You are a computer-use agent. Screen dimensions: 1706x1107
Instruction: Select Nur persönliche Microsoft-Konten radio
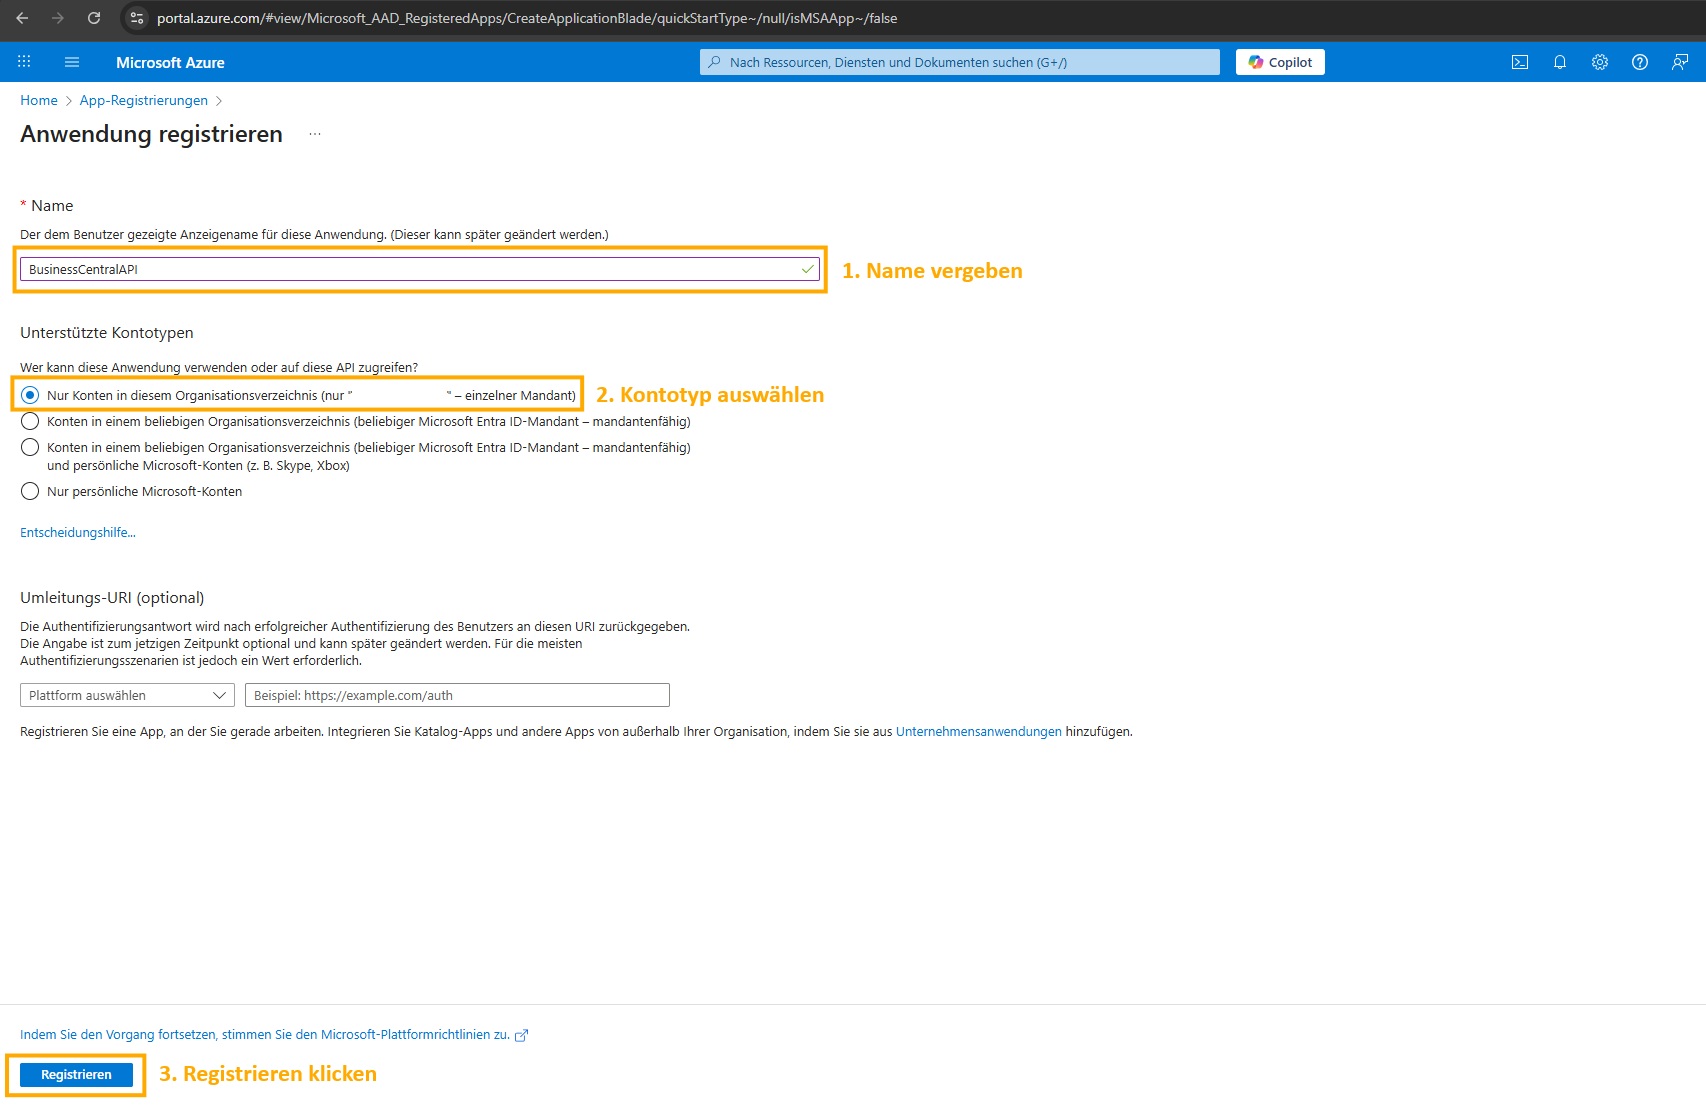coord(30,491)
